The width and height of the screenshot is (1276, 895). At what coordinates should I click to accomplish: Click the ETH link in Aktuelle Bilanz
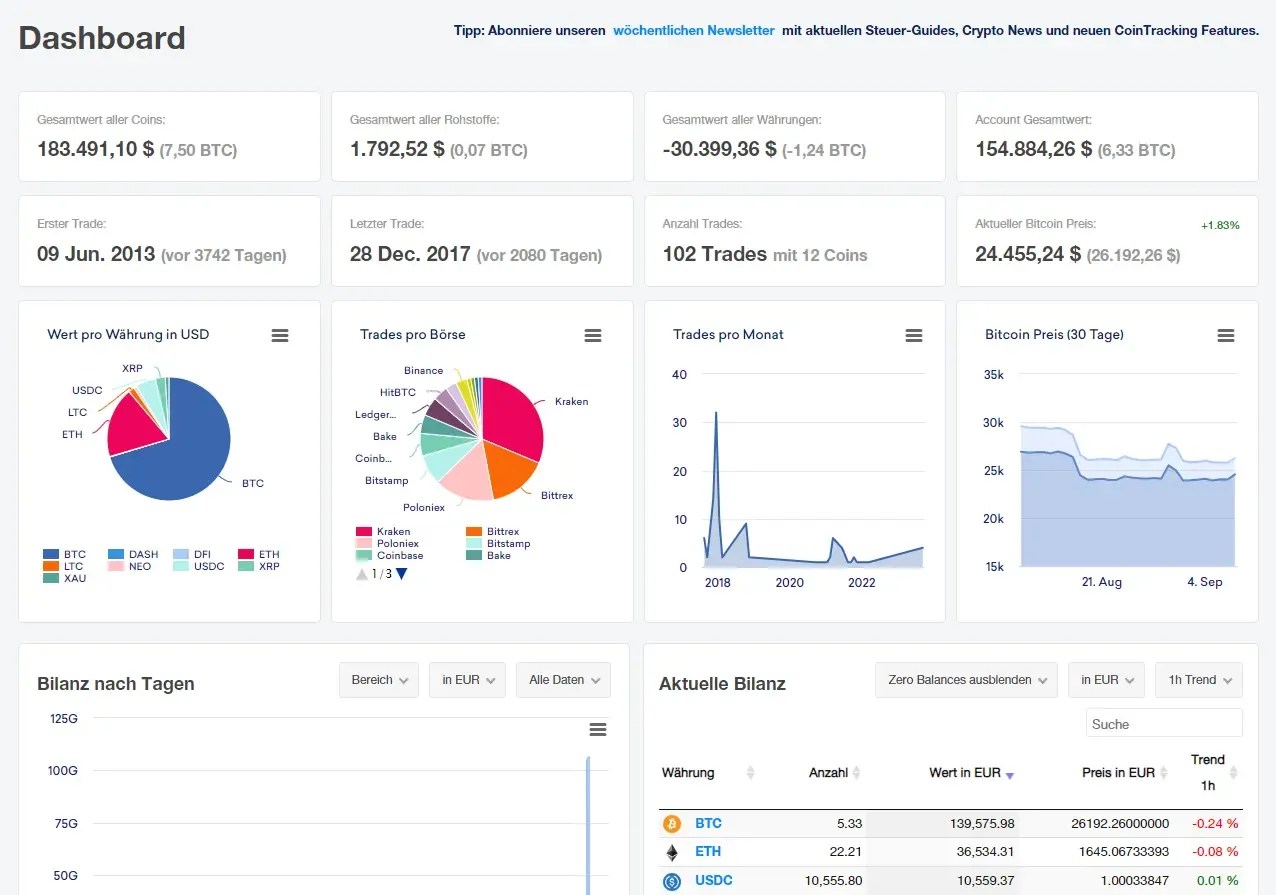coord(707,851)
